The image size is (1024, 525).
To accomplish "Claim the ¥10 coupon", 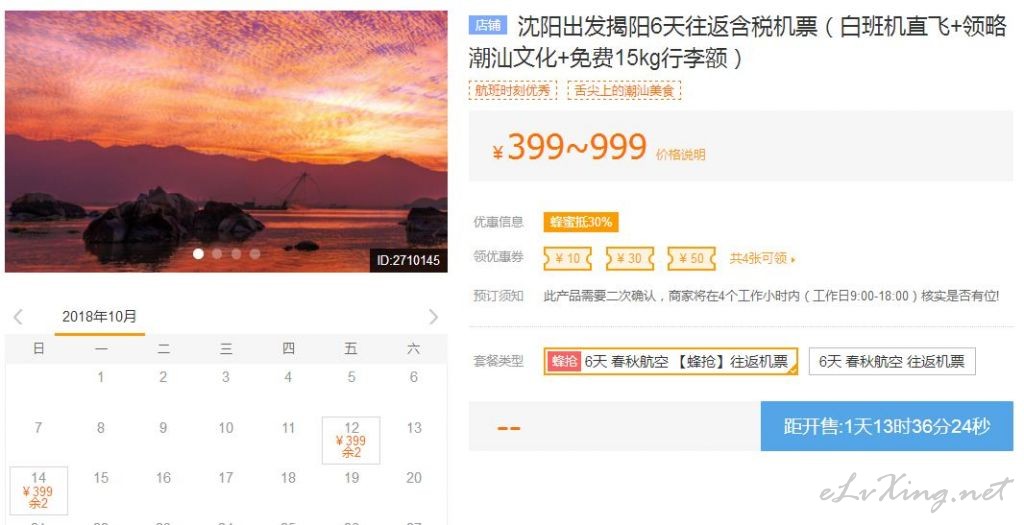I will click(568, 259).
